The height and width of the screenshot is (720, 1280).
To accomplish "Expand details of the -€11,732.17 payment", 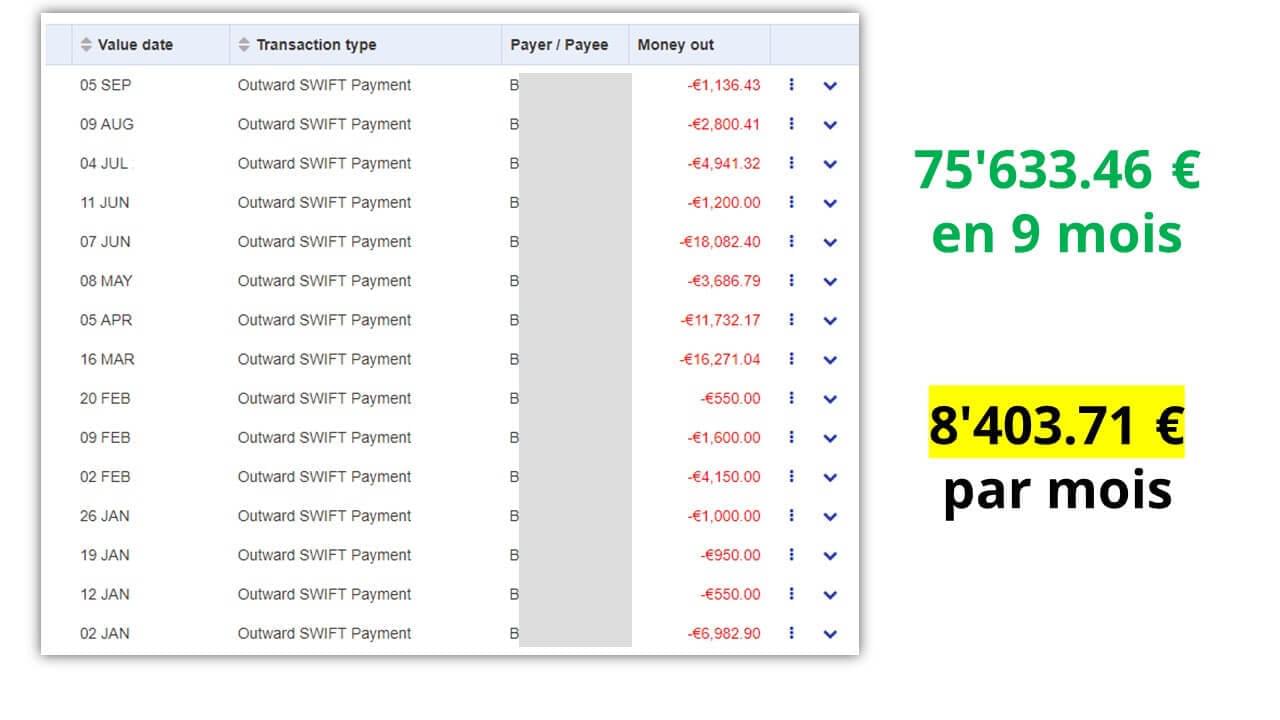I will pyautogui.click(x=830, y=321).
